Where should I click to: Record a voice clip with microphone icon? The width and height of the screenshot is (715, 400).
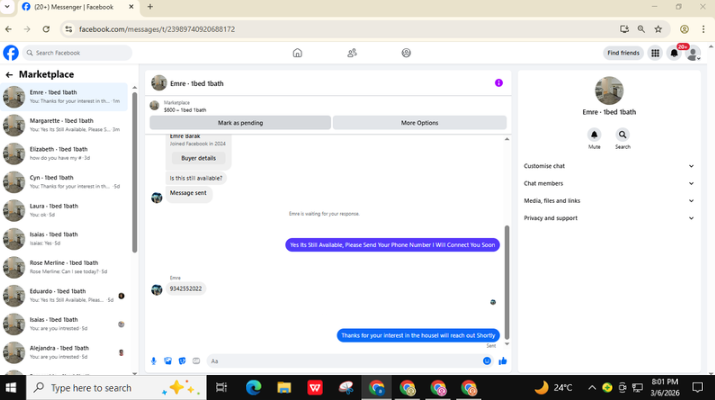point(154,361)
